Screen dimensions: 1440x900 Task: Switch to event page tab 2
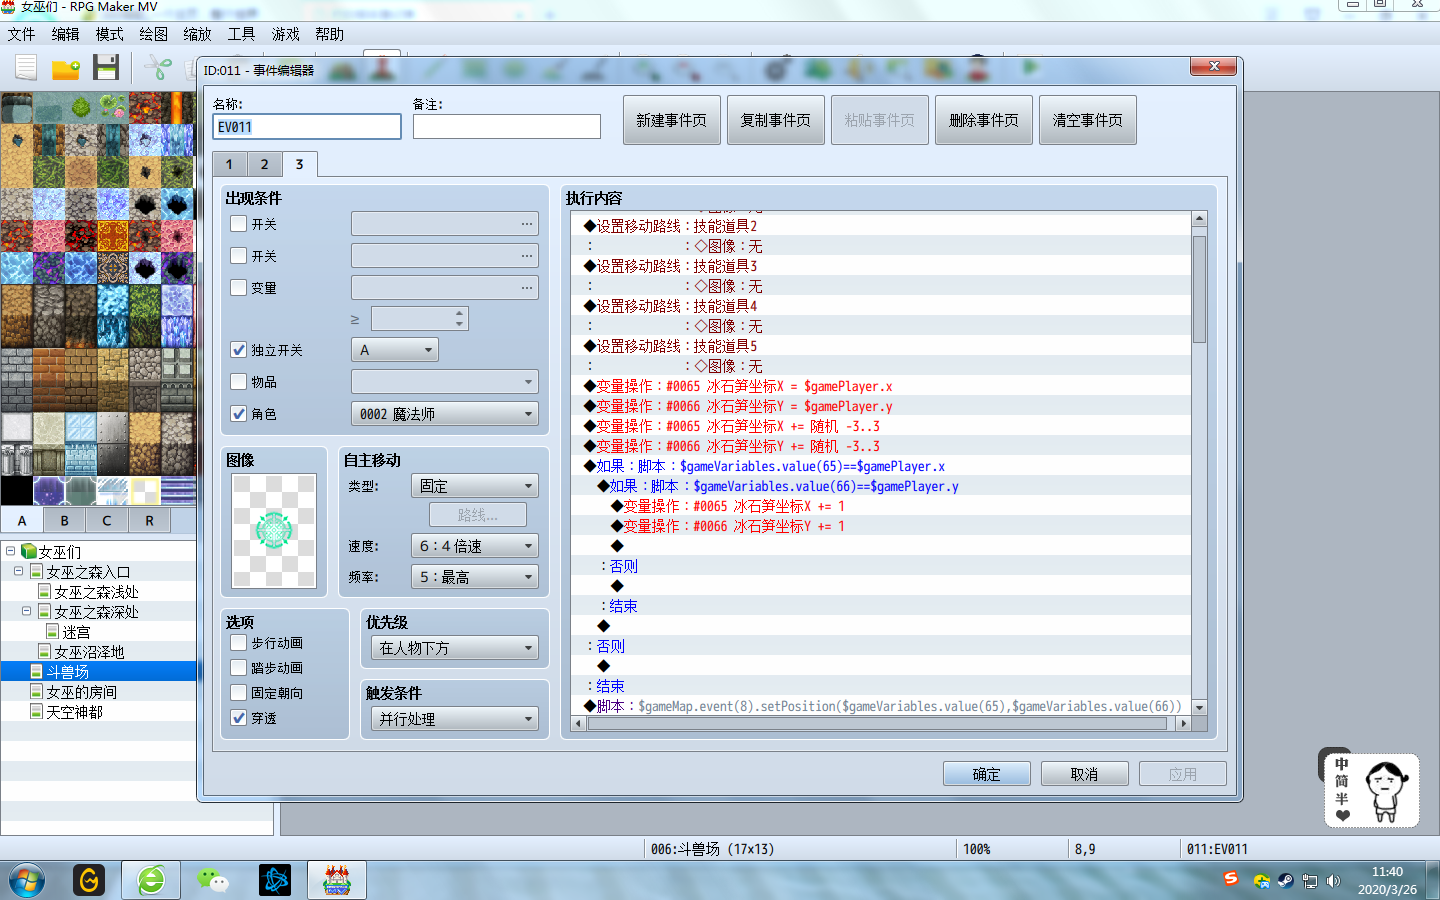[x=264, y=164]
